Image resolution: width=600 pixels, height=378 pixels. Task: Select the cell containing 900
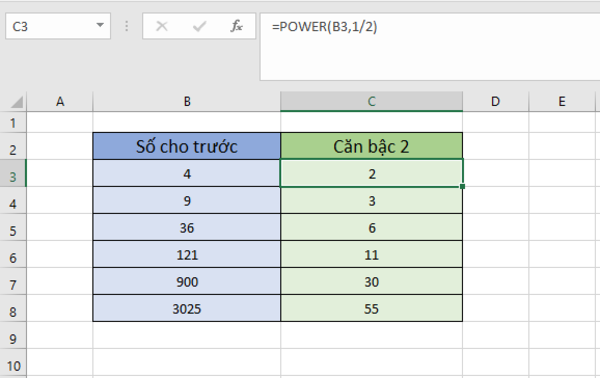[187, 282]
